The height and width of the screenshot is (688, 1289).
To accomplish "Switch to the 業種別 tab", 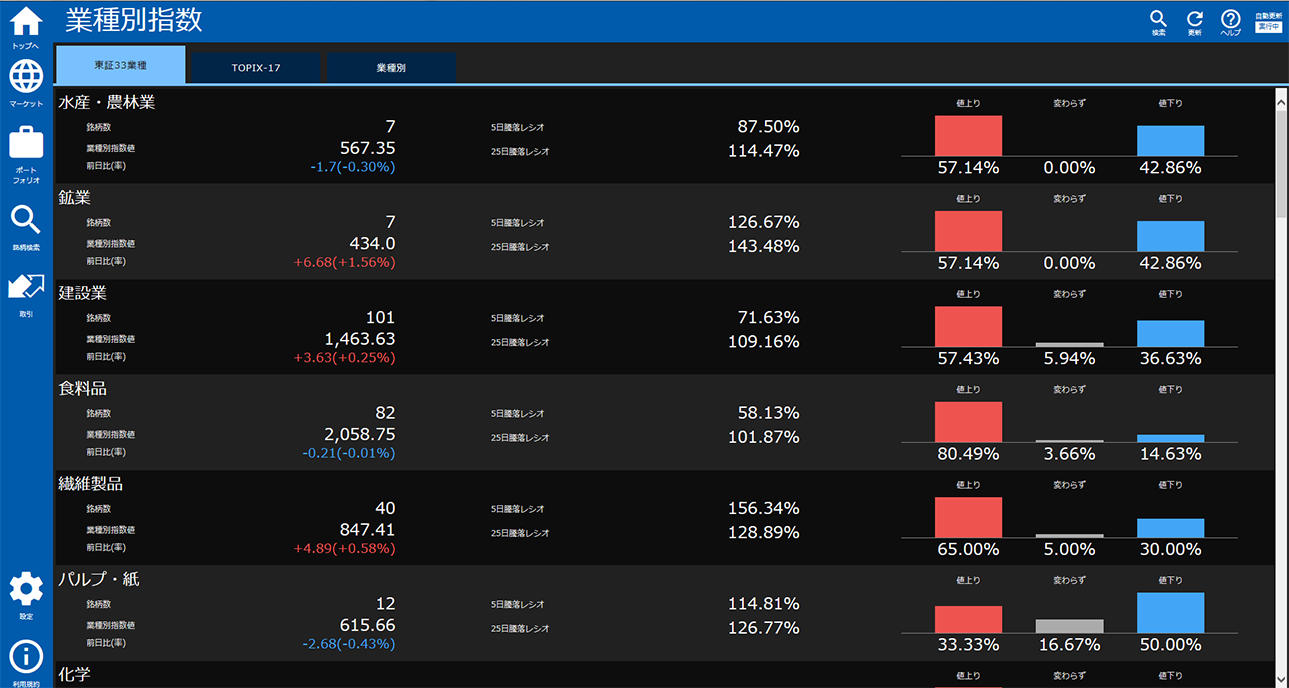I will click(x=392, y=68).
